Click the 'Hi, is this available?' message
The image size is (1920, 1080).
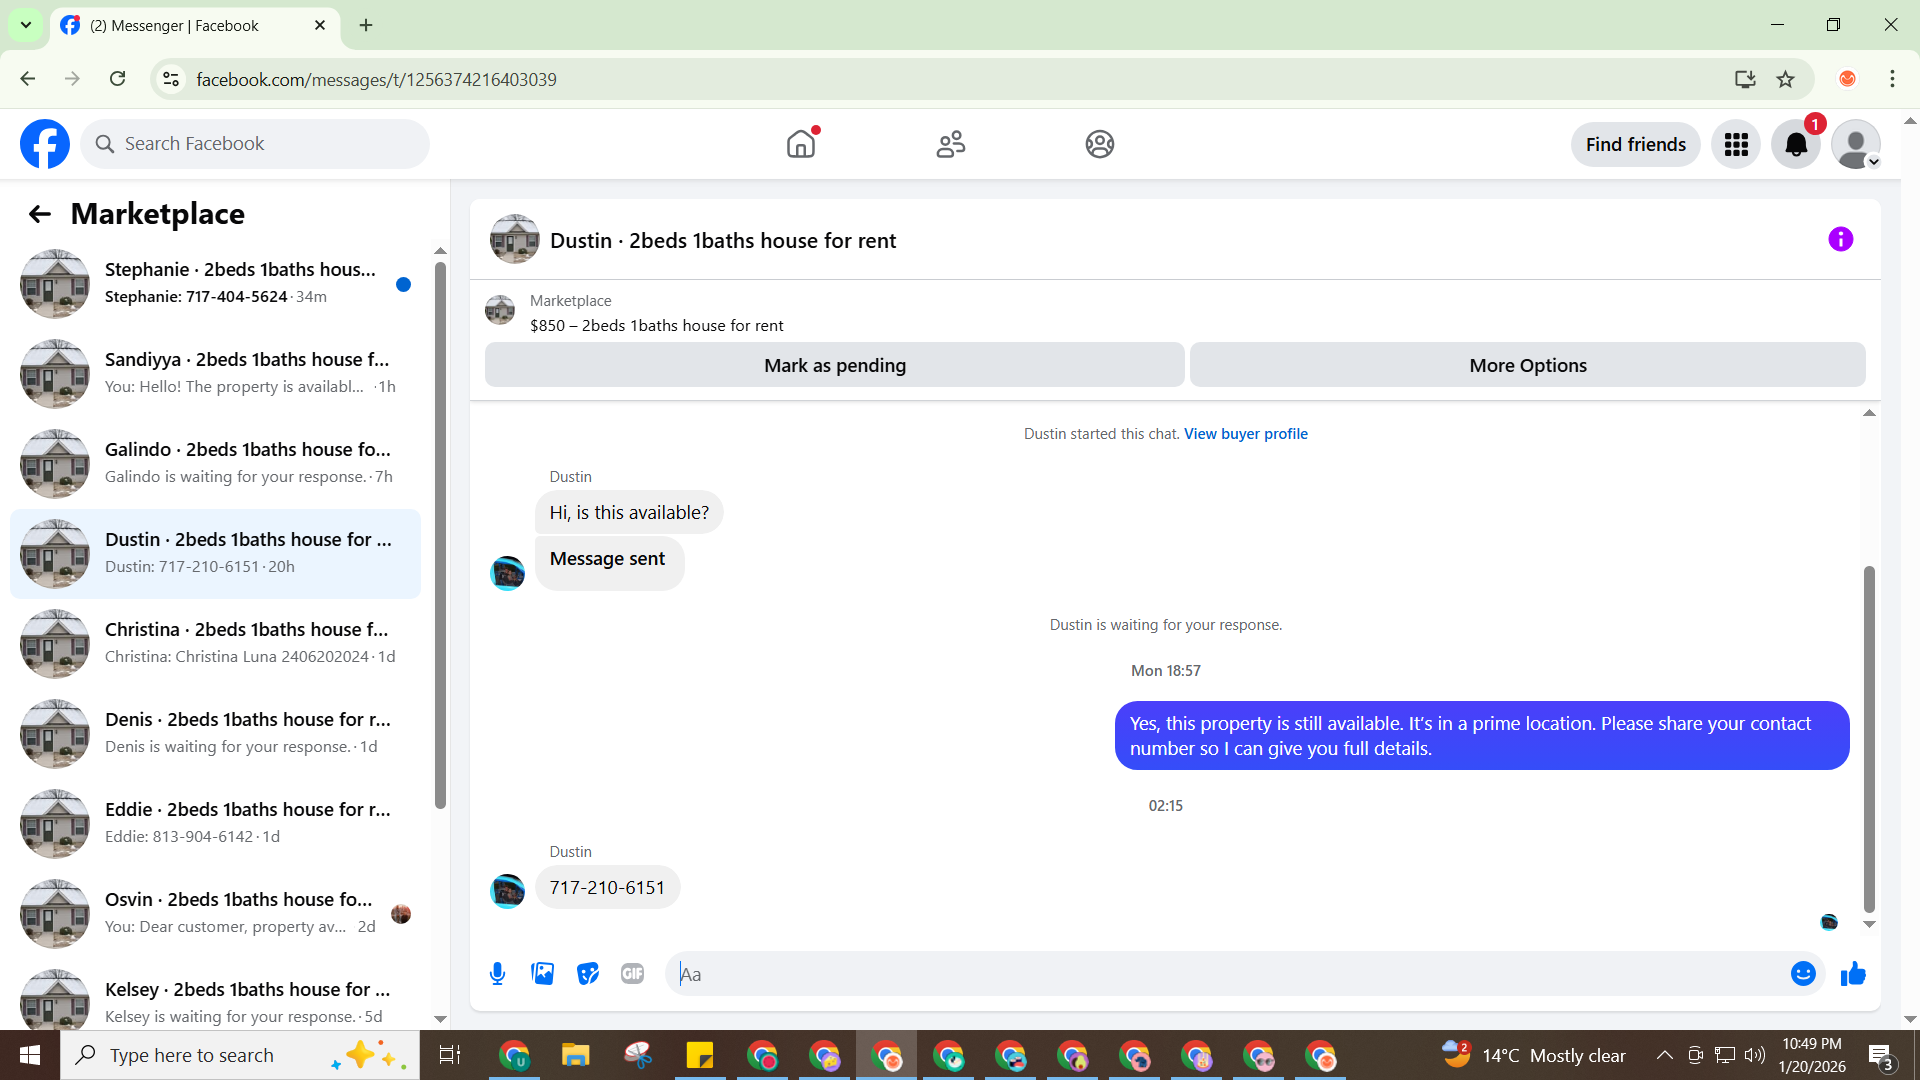click(629, 513)
